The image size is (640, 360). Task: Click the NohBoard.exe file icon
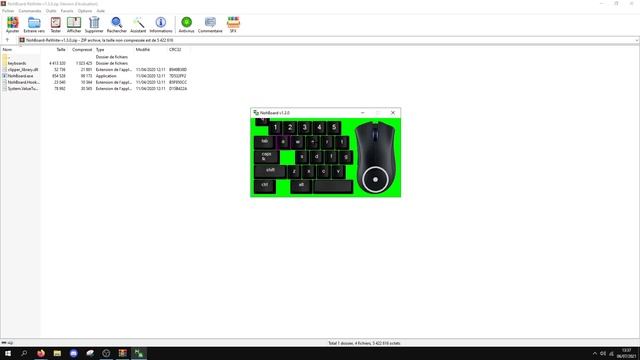click(4, 76)
